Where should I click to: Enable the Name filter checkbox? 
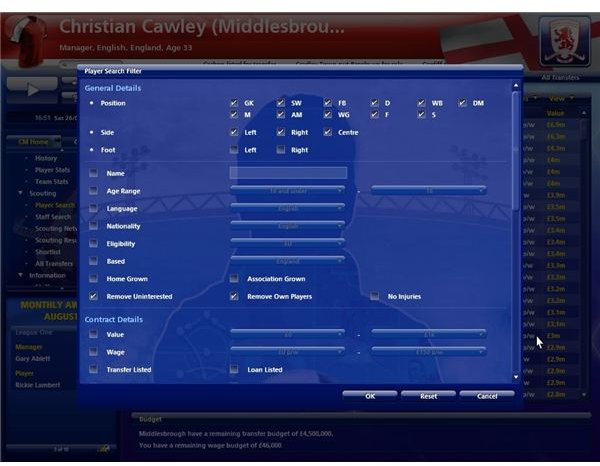click(x=93, y=173)
